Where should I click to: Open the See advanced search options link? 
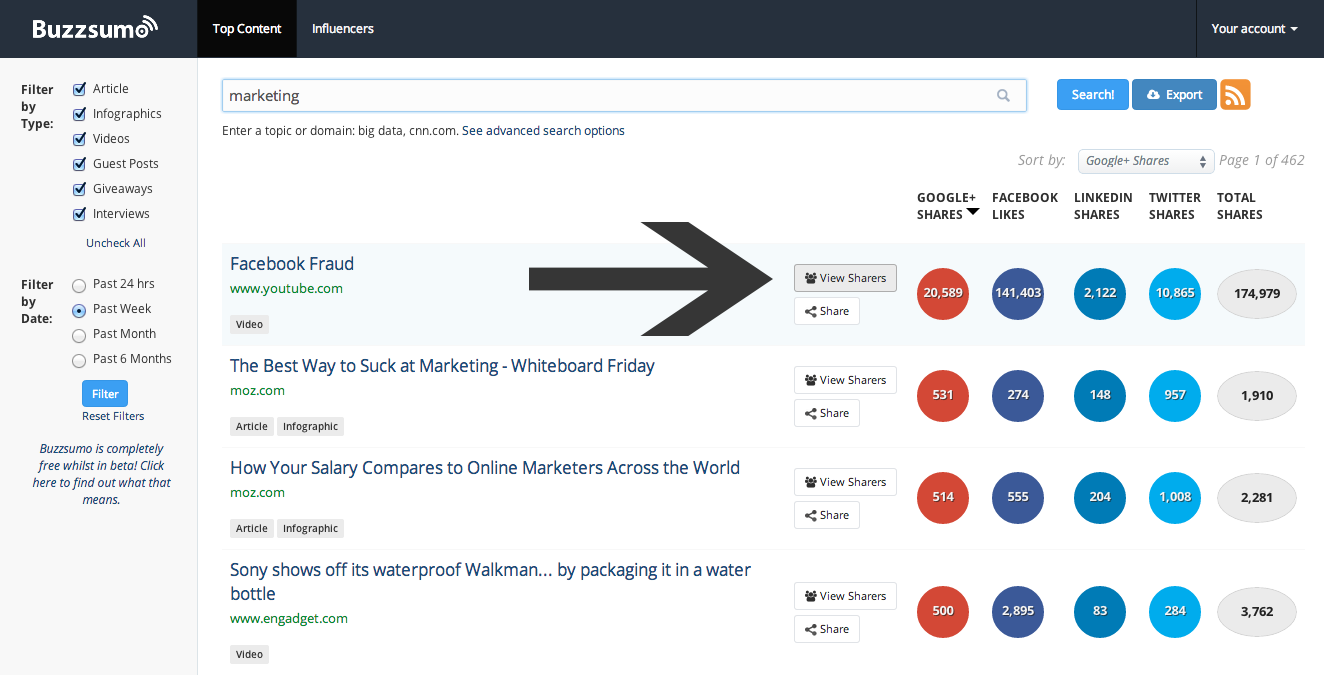543,131
